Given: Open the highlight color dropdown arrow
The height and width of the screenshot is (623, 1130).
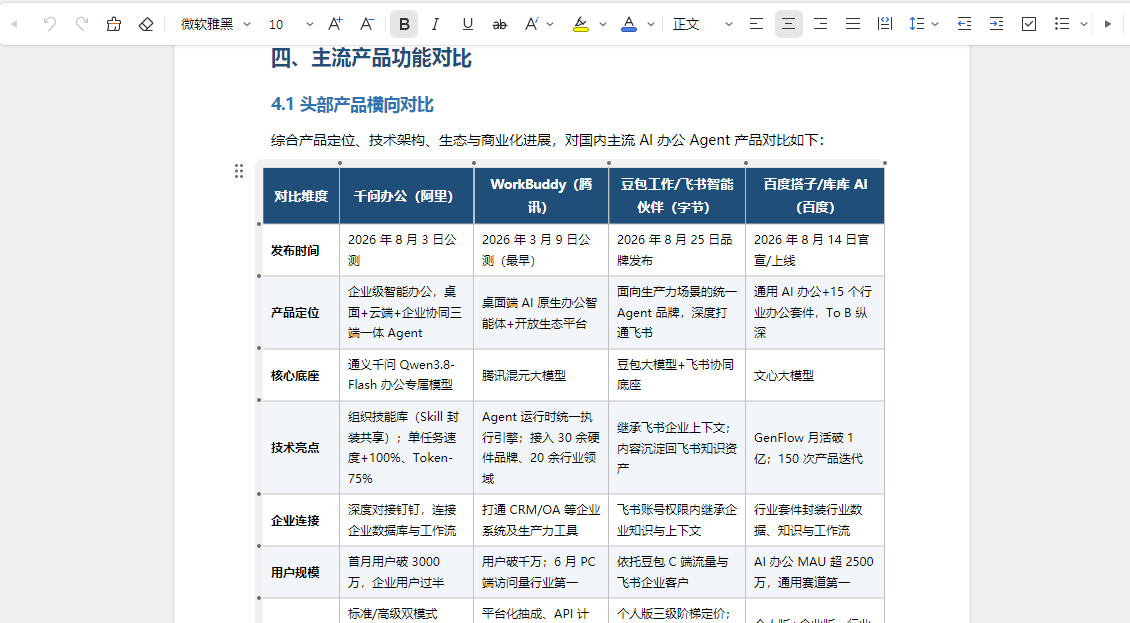Looking at the screenshot, I should [602, 25].
